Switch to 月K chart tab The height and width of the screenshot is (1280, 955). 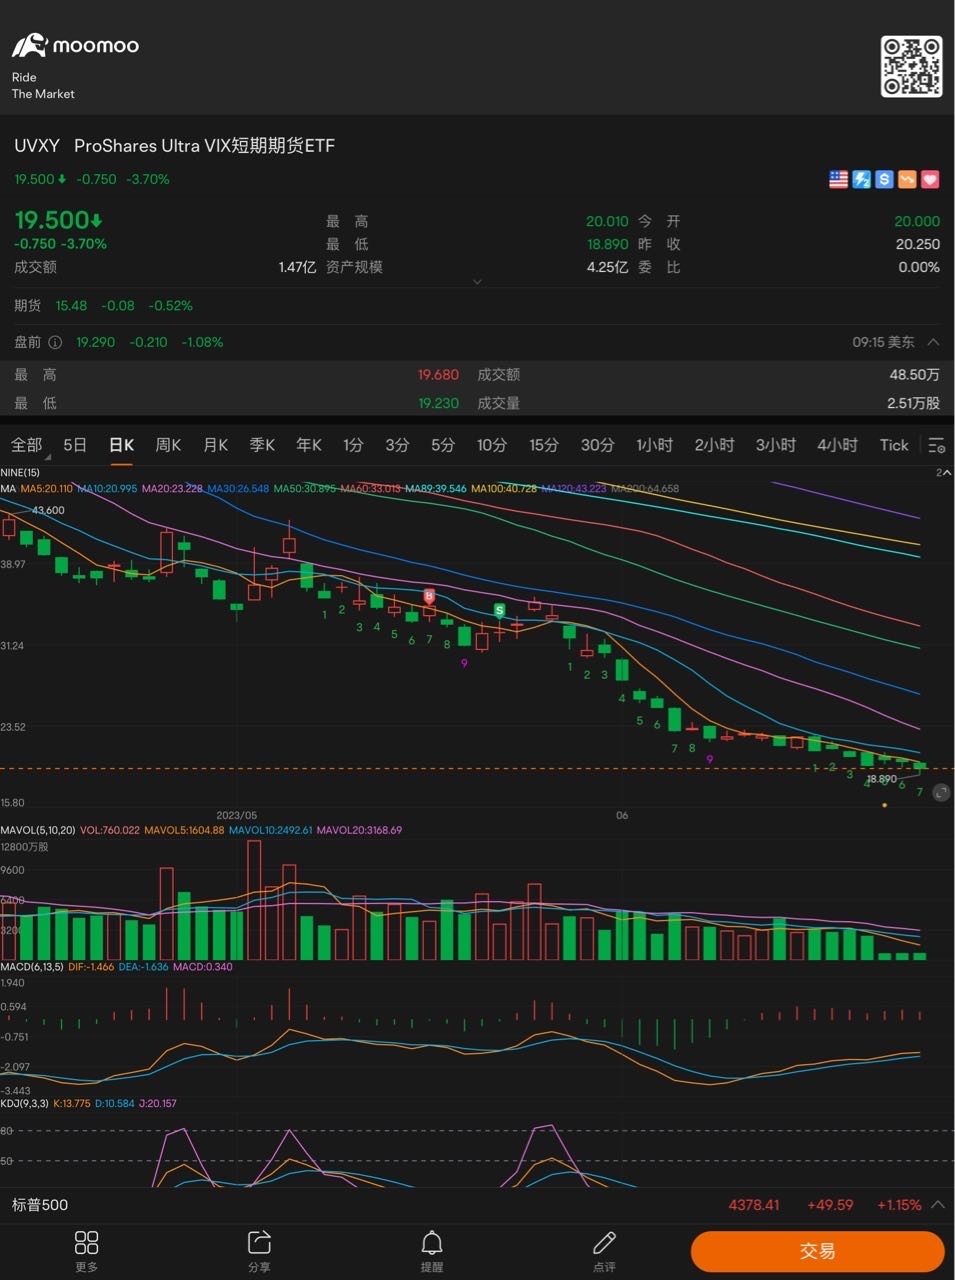pos(215,445)
